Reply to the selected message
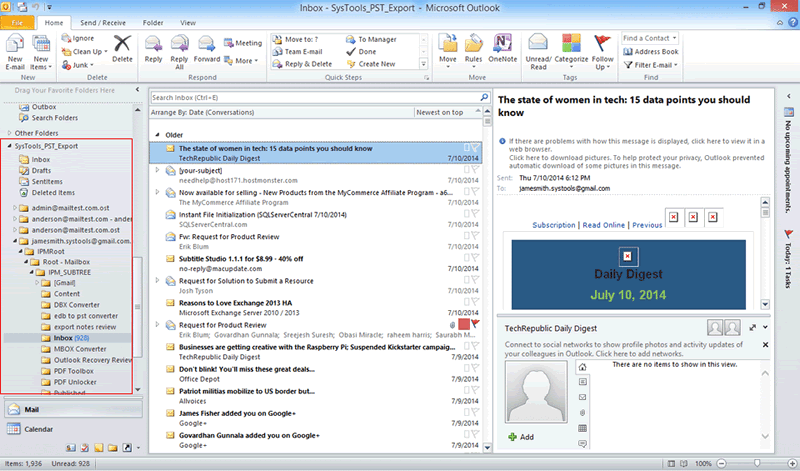Screen dimensions: 800x471 point(153,49)
